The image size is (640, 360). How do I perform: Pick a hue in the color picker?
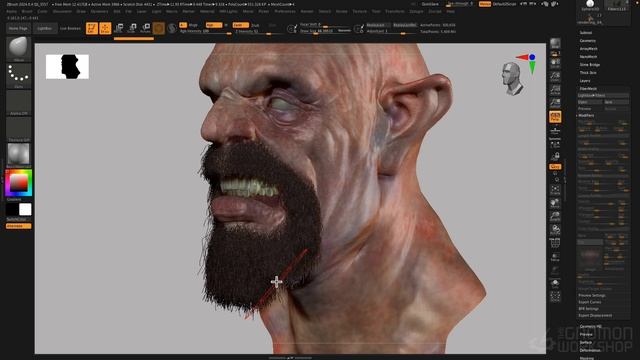[x=18, y=183]
